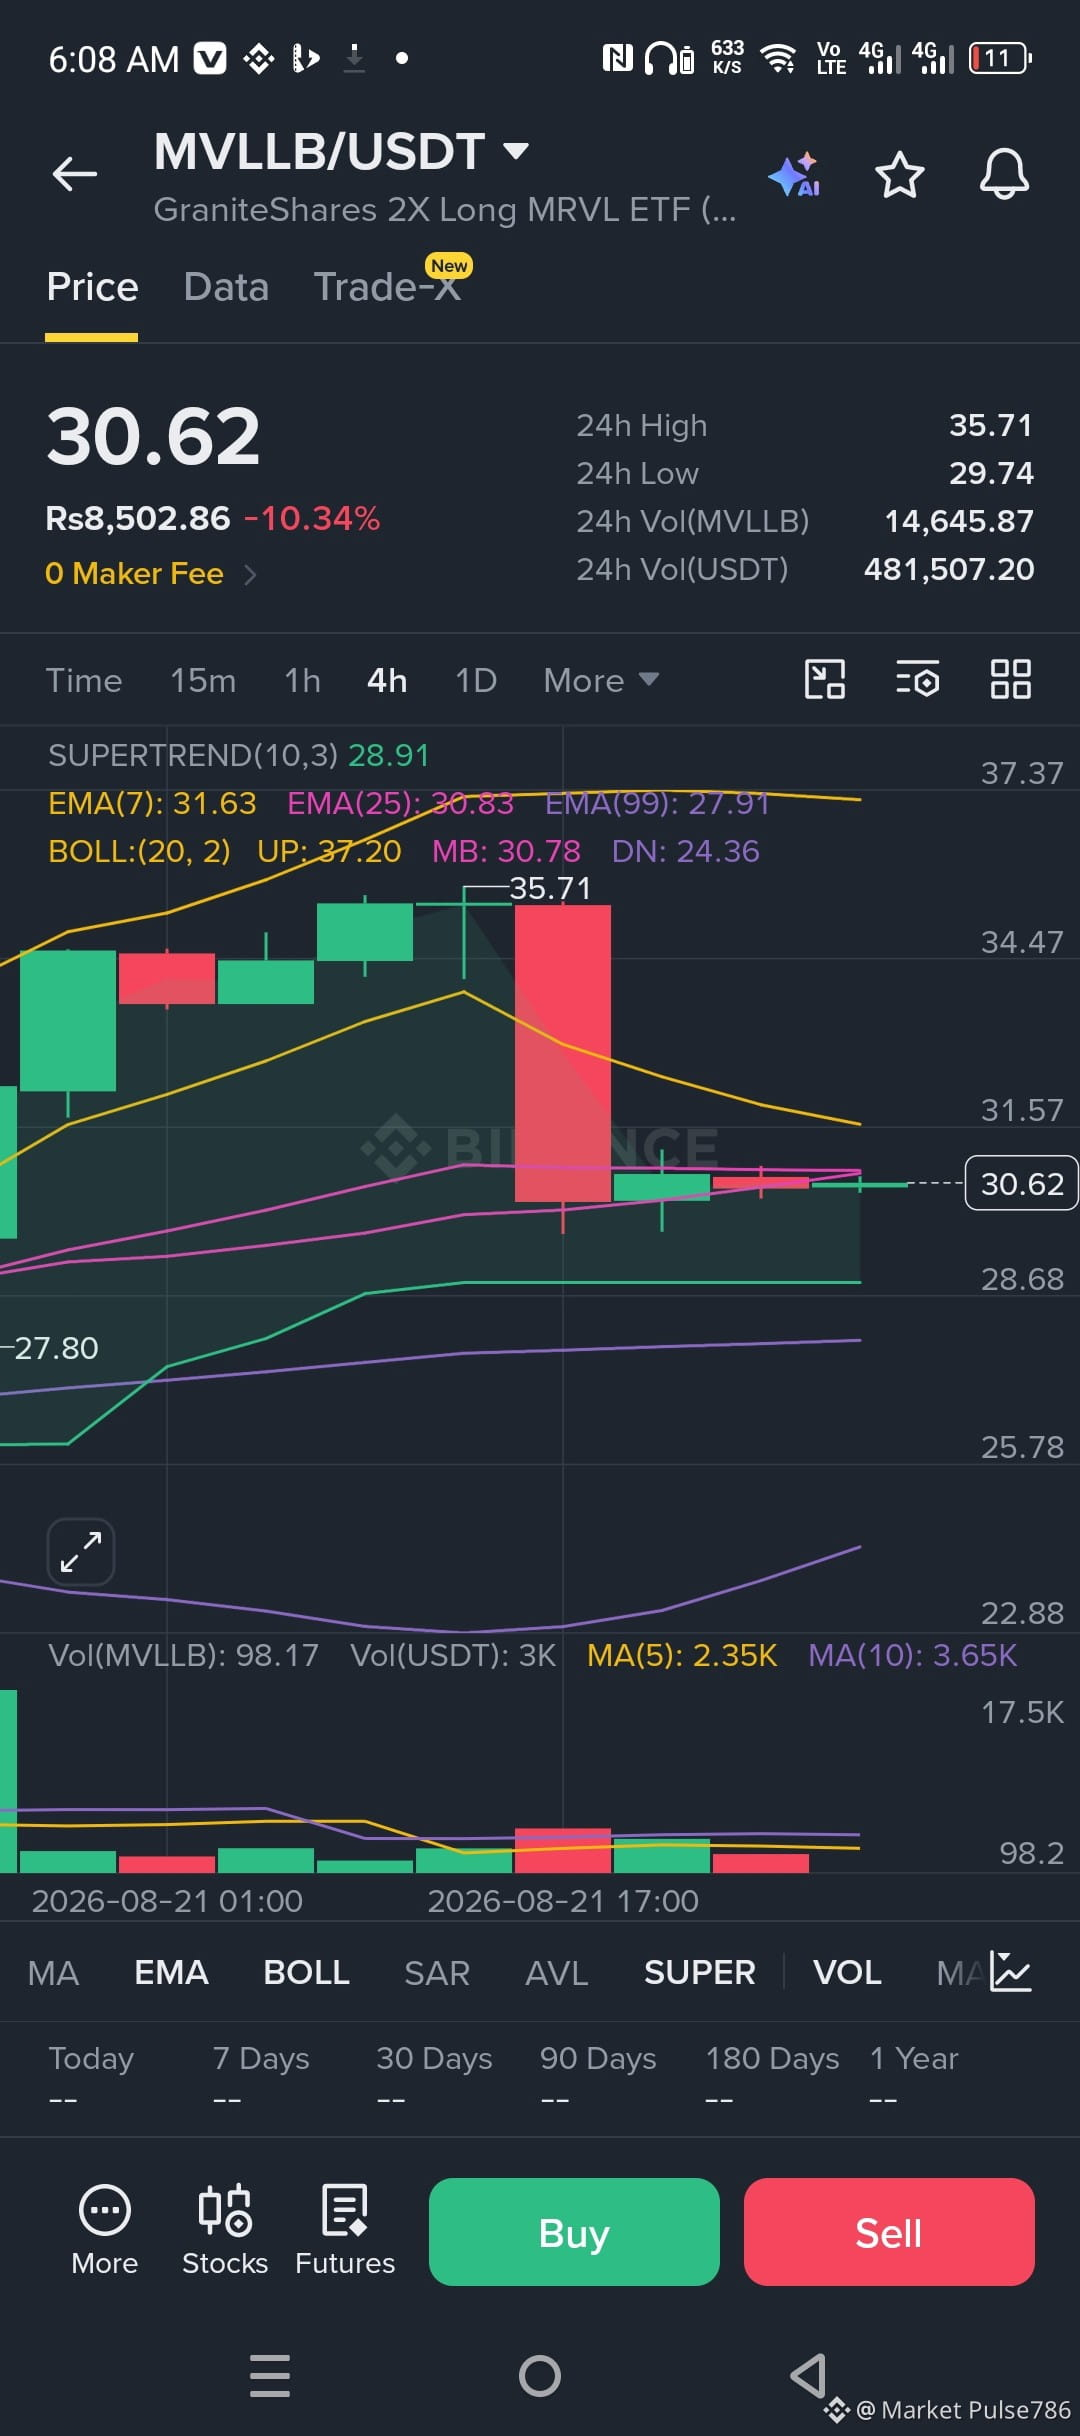
Task: Select the 1D interval
Action: coord(476,681)
